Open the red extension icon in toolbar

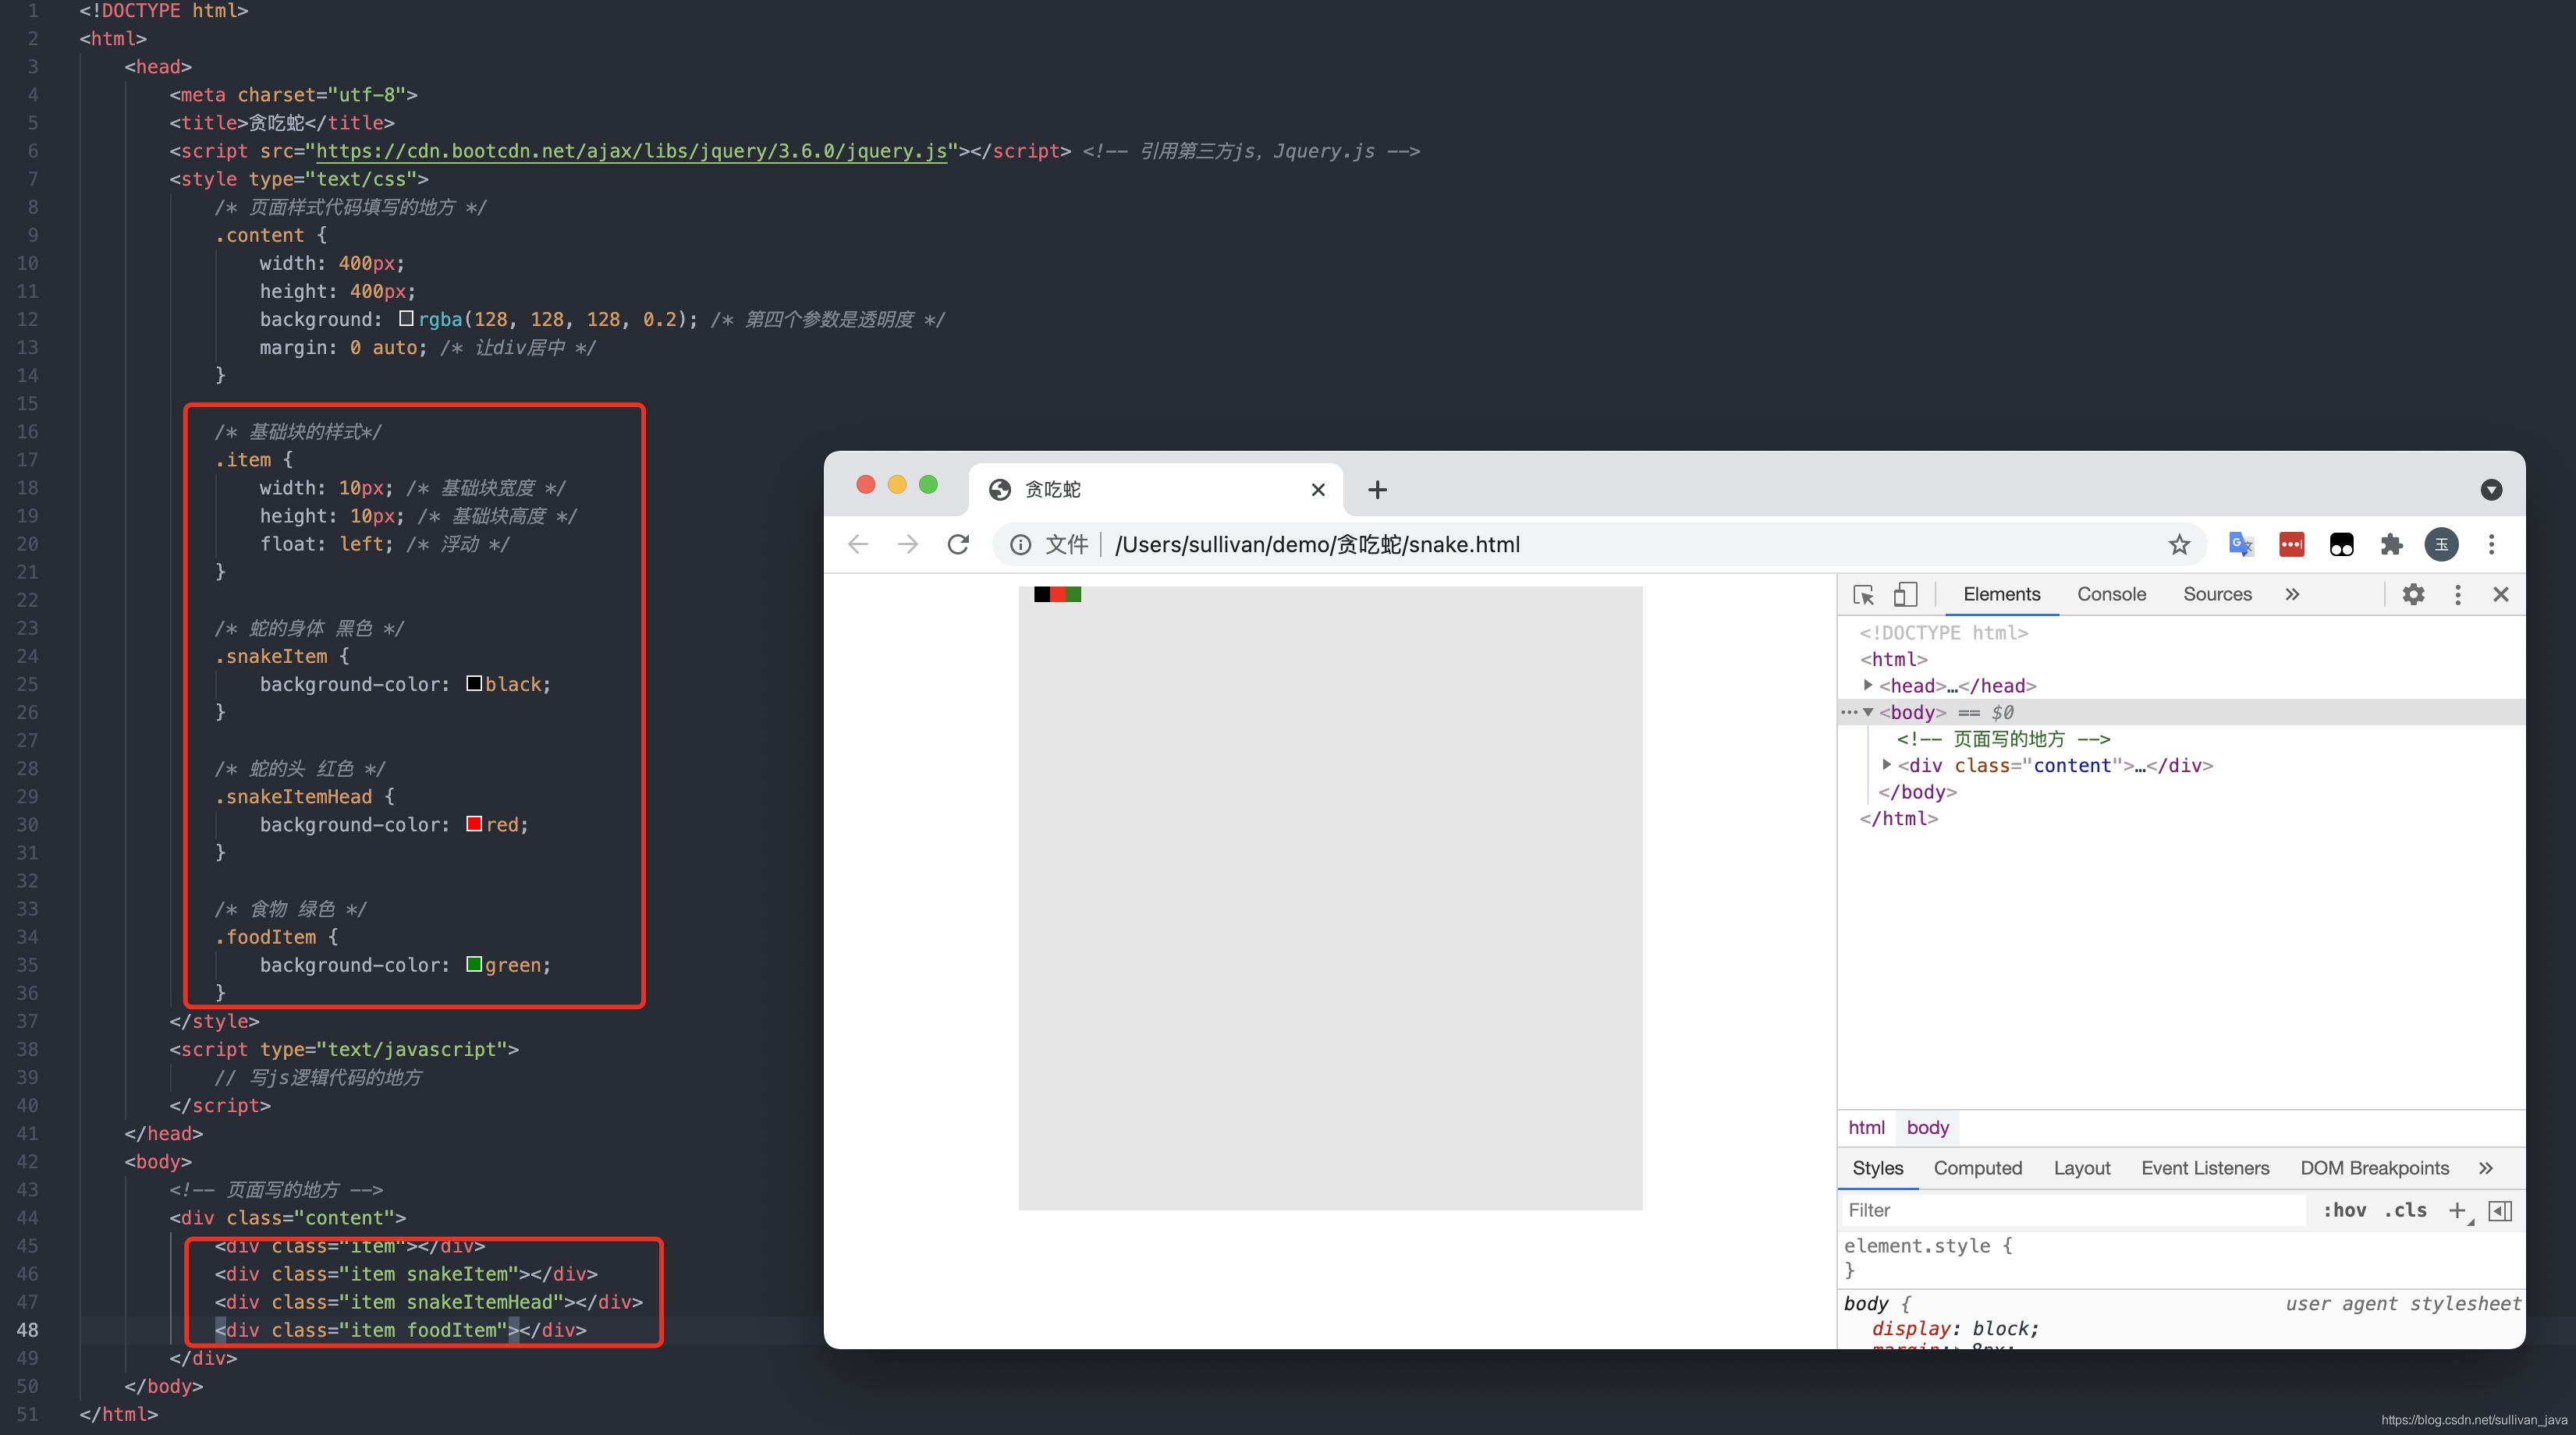click(x=2291, y=544)
